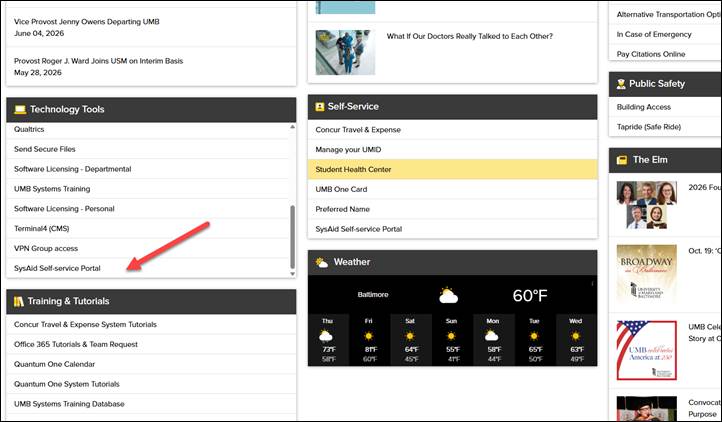Image resolution: width=722 pixels, height=422 pixels.
Task: Open Software Licensing - Personal
Action: (x=64, y=209)
